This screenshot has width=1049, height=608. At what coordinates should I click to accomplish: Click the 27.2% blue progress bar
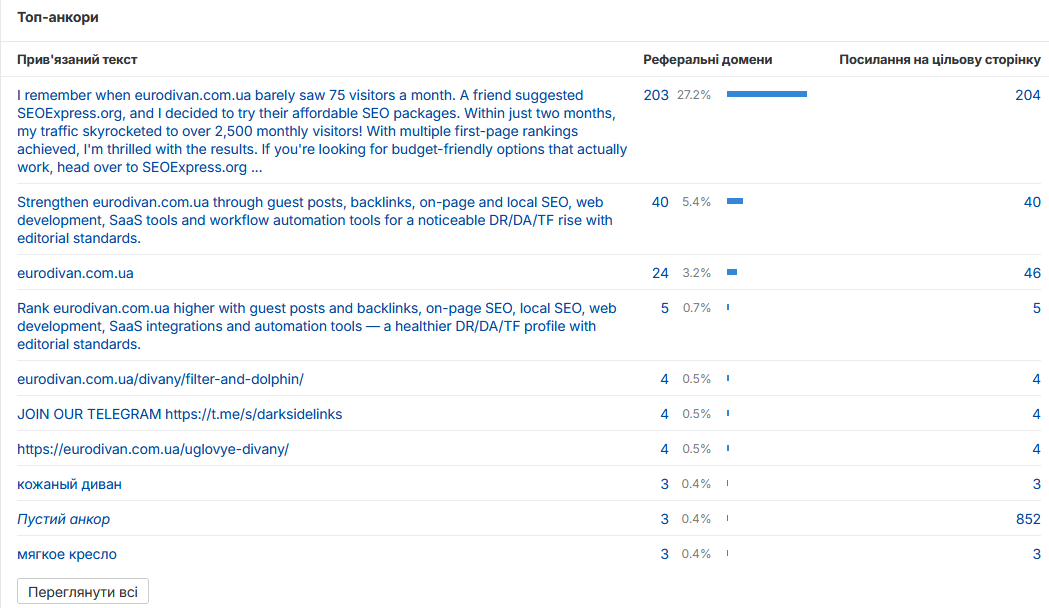(767, 94)
